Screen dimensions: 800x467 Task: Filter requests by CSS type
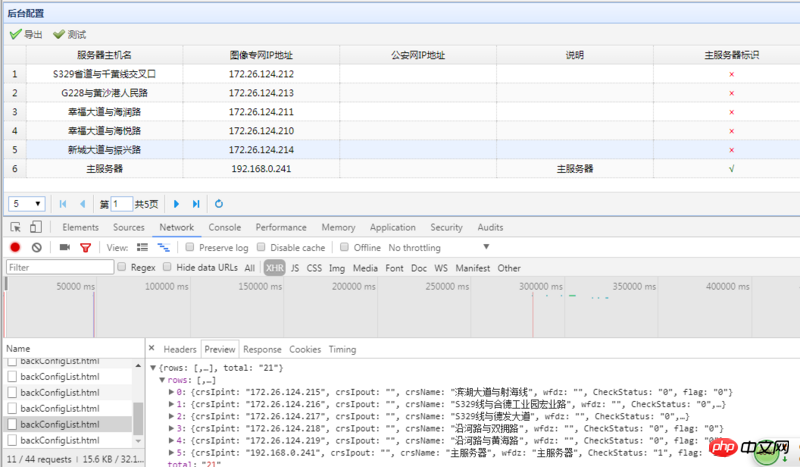pyautogui.click(x=314, y=268)
